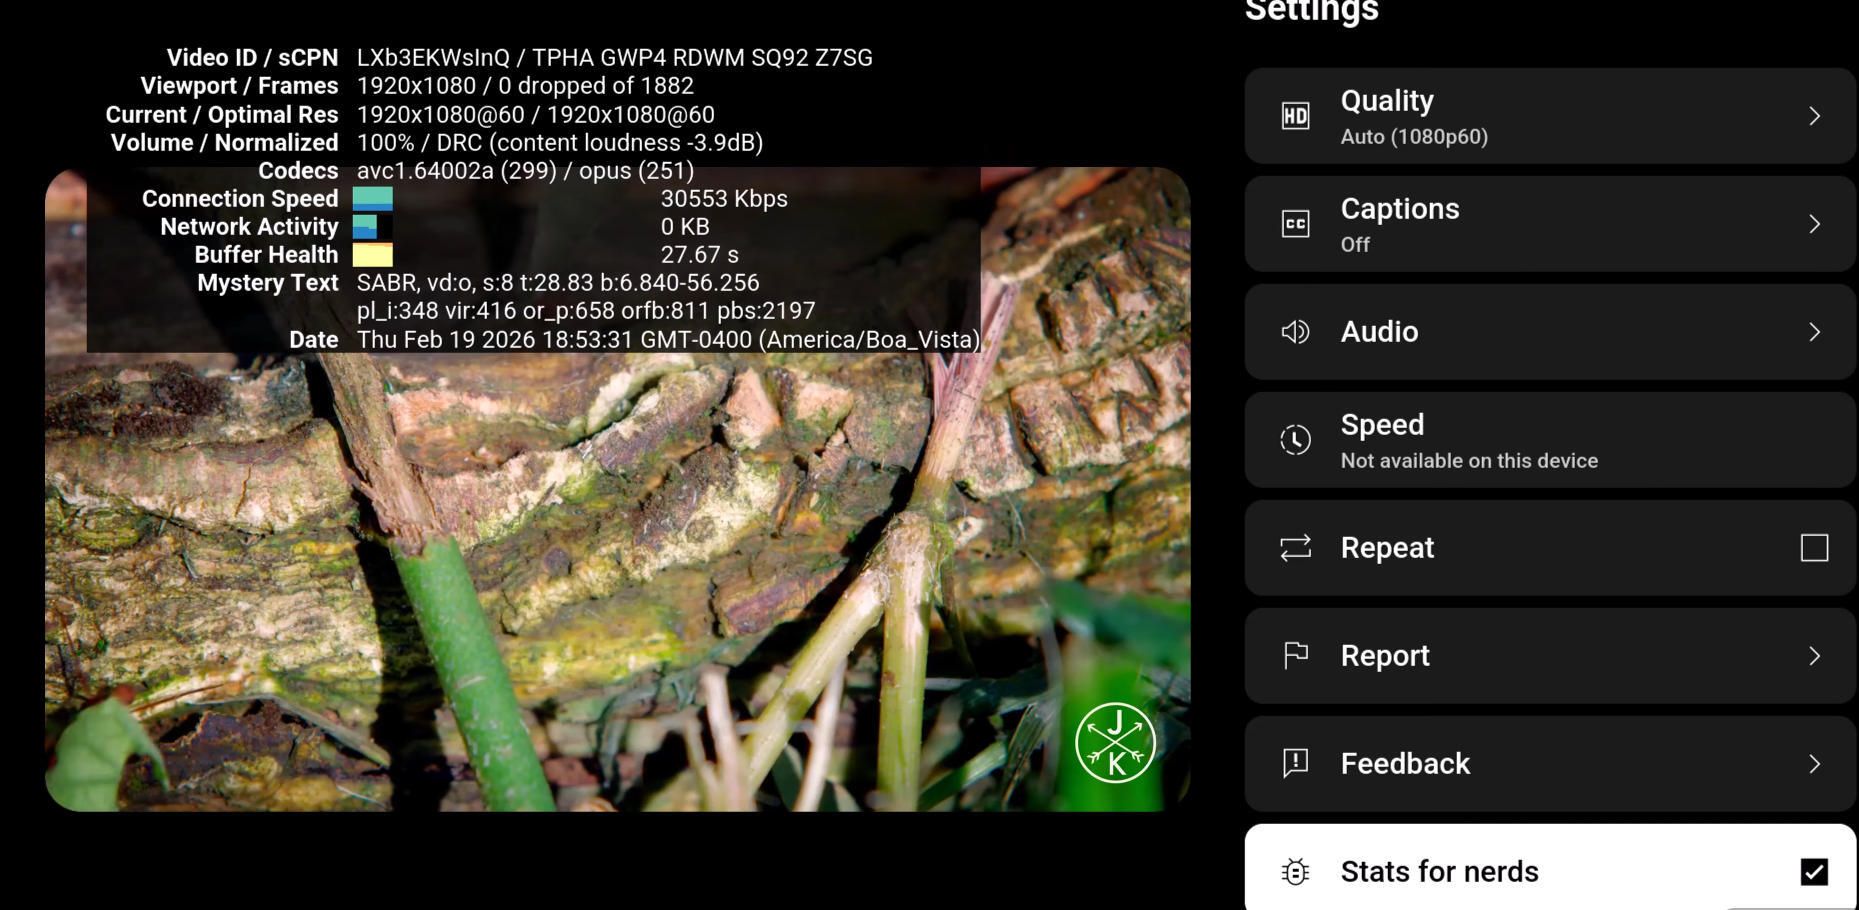
Task: Click the content loudness -3.9dB value
Action: coord(626,143)
